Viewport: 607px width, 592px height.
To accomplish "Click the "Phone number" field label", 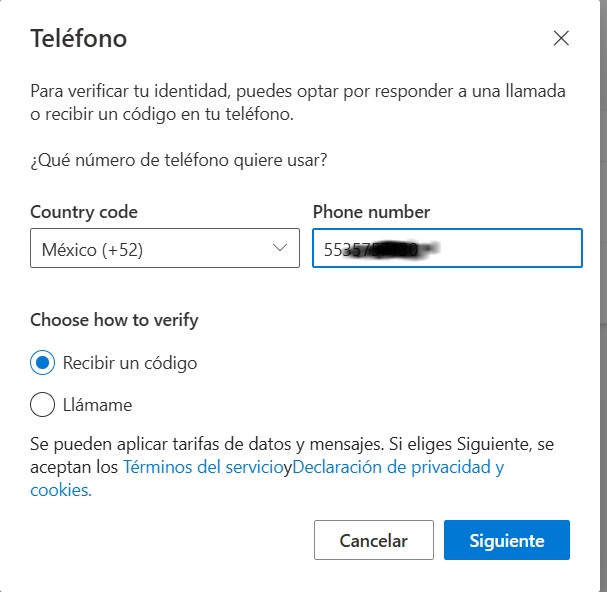I will tap(371, 212).
